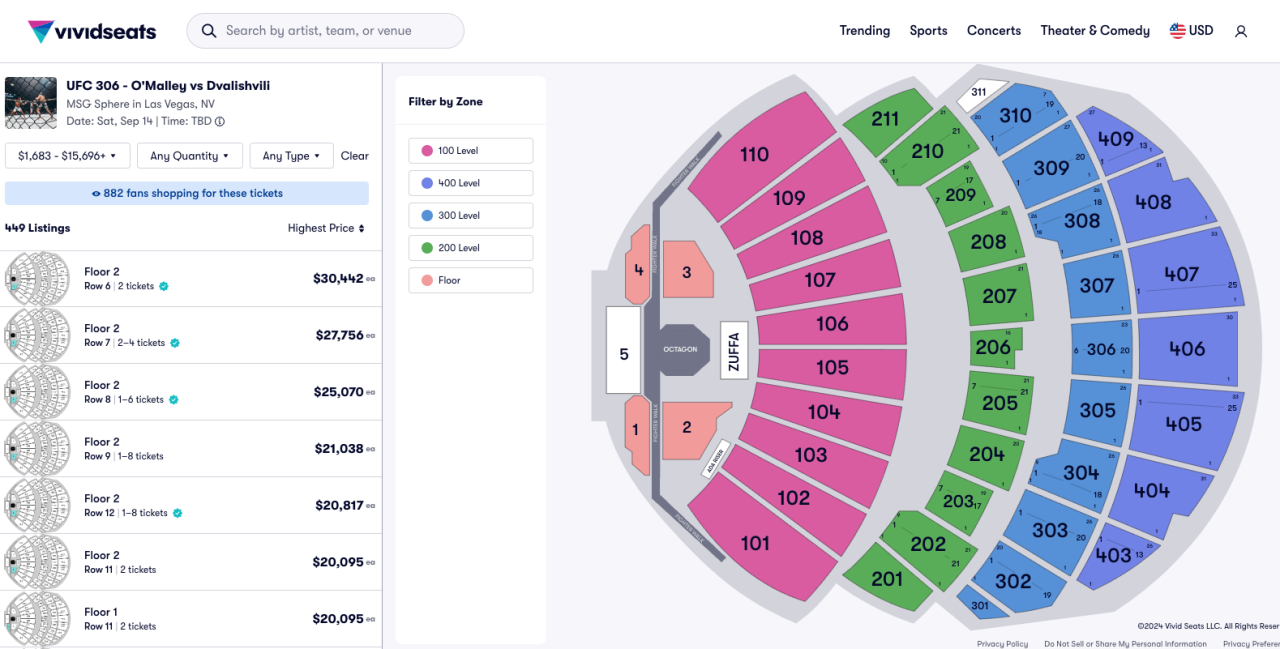The width and height of the screenshot is (1280, 649).
Task: Select Theater & Comedy in the top navigation
Action: [x=1094, y=30]
